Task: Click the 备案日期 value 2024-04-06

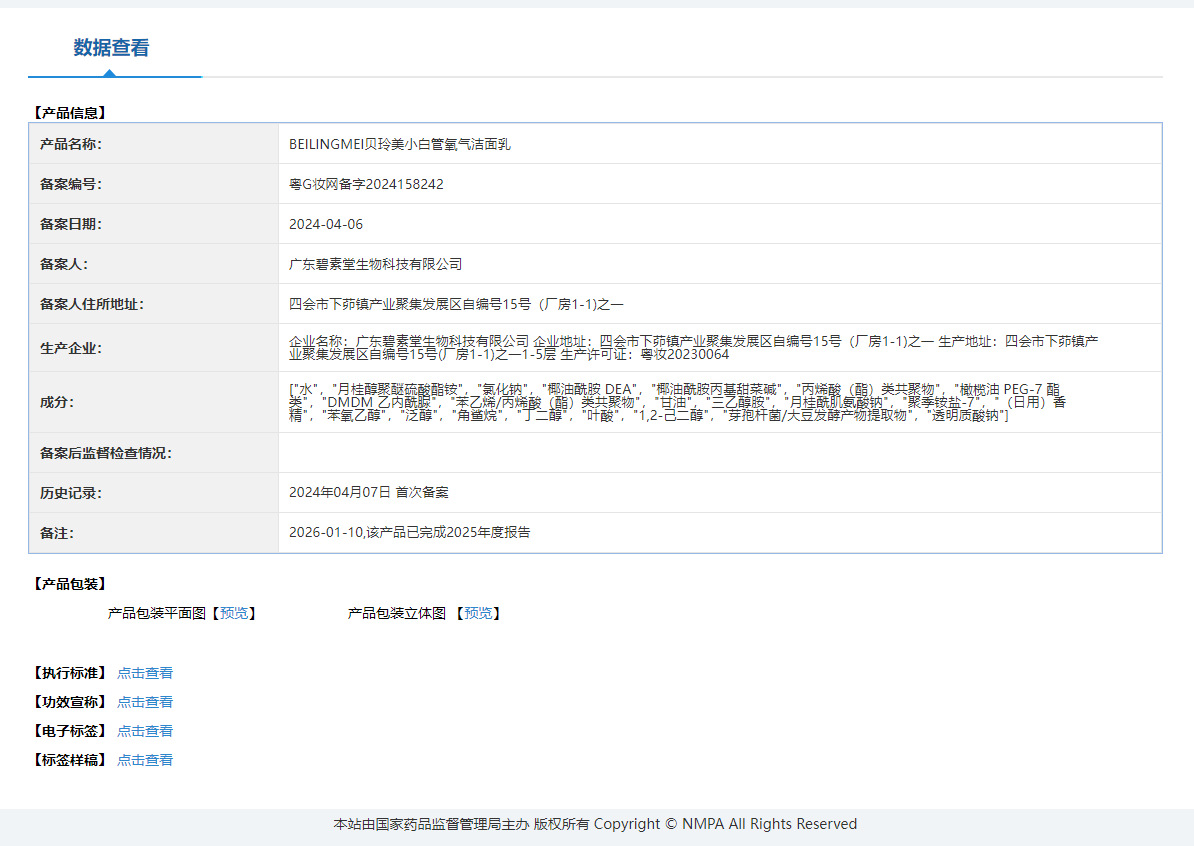Action: 326,225
